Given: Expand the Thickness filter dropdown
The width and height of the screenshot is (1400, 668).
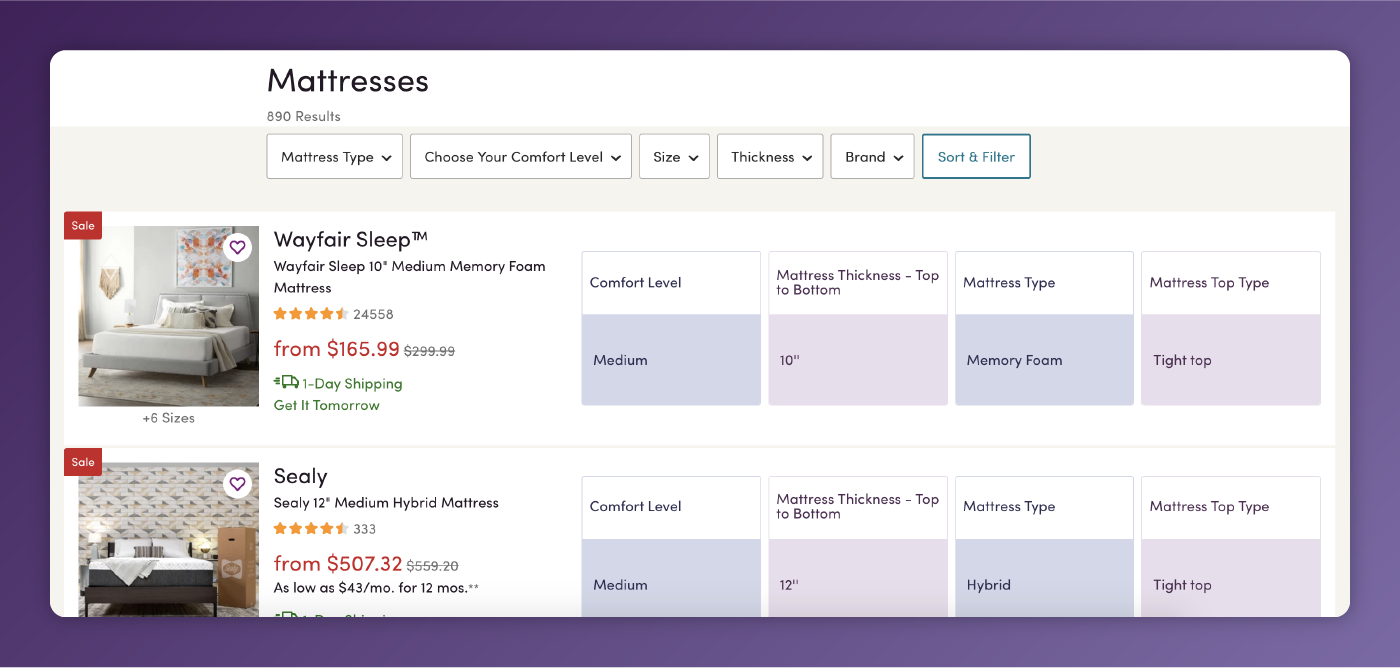Looking at the screenshot, I should coord(770,157).
